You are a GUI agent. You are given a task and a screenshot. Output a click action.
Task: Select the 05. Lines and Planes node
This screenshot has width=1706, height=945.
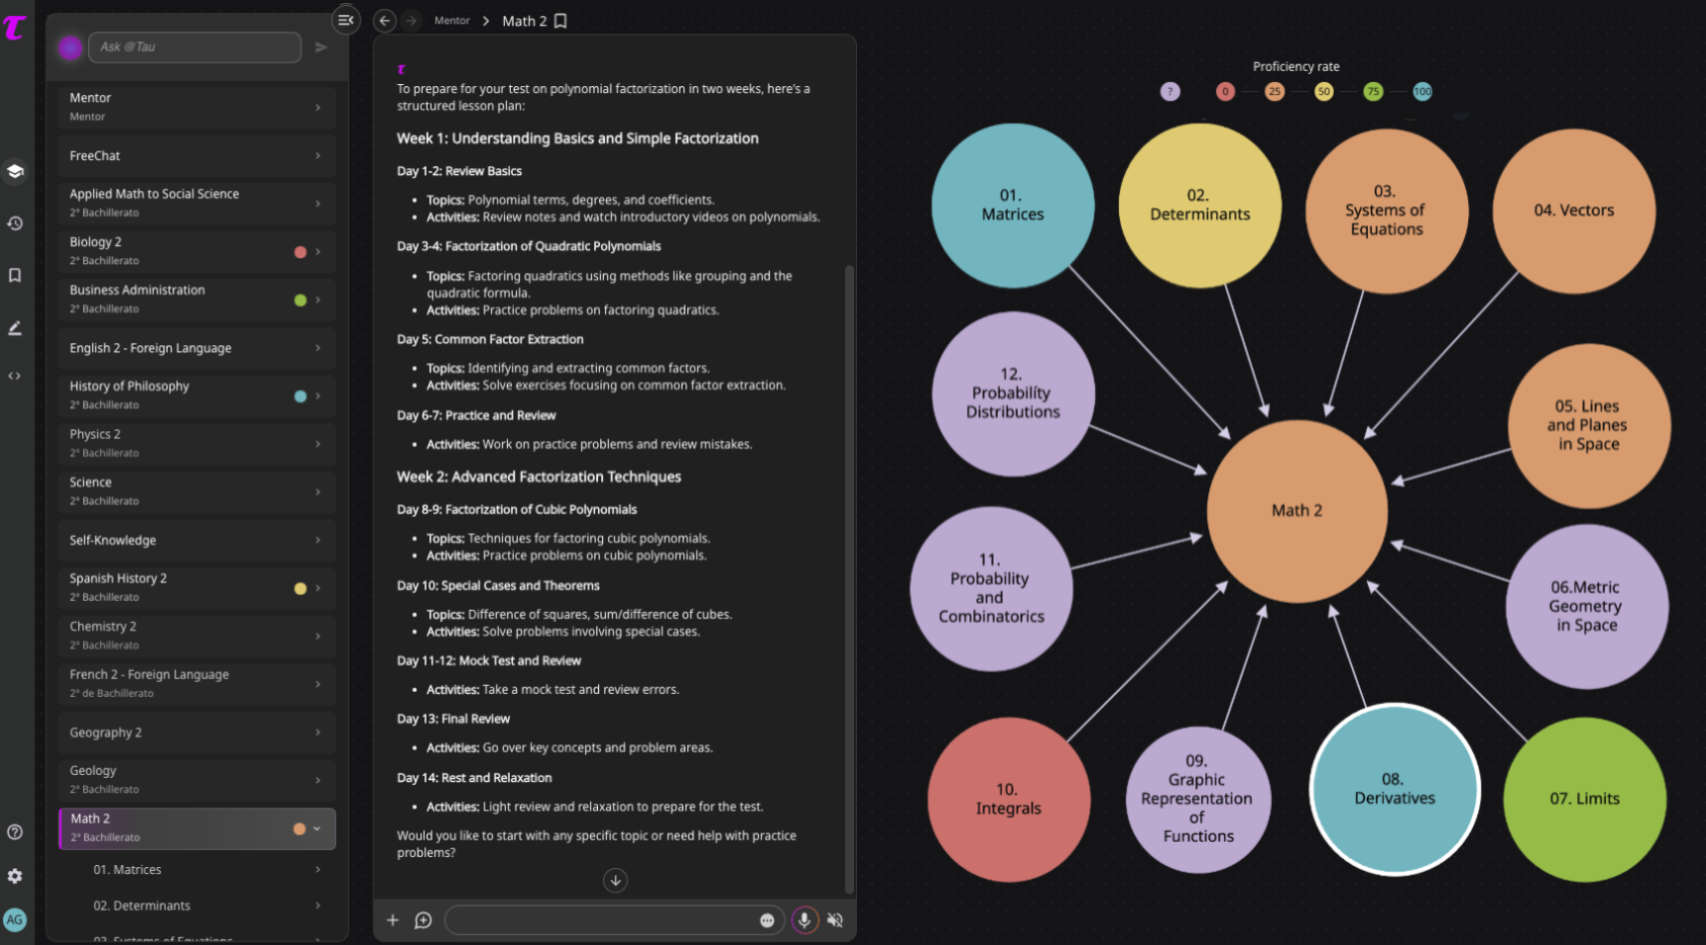point(1588,426)
